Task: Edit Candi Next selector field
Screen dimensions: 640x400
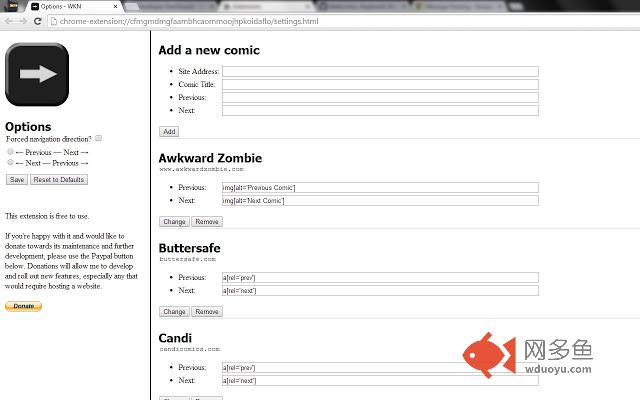Action: [380, 381]
